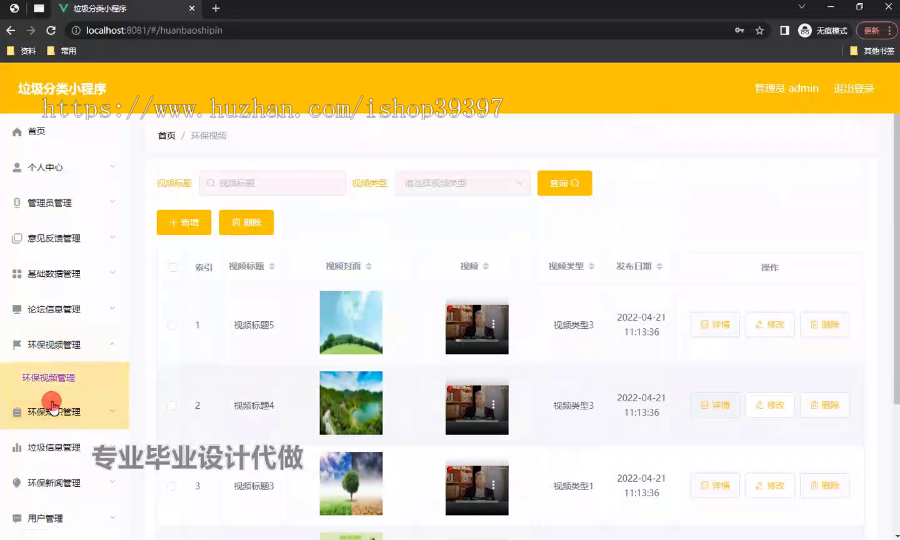Click the video preview of 视频标题4

click(x=477, y=407)
